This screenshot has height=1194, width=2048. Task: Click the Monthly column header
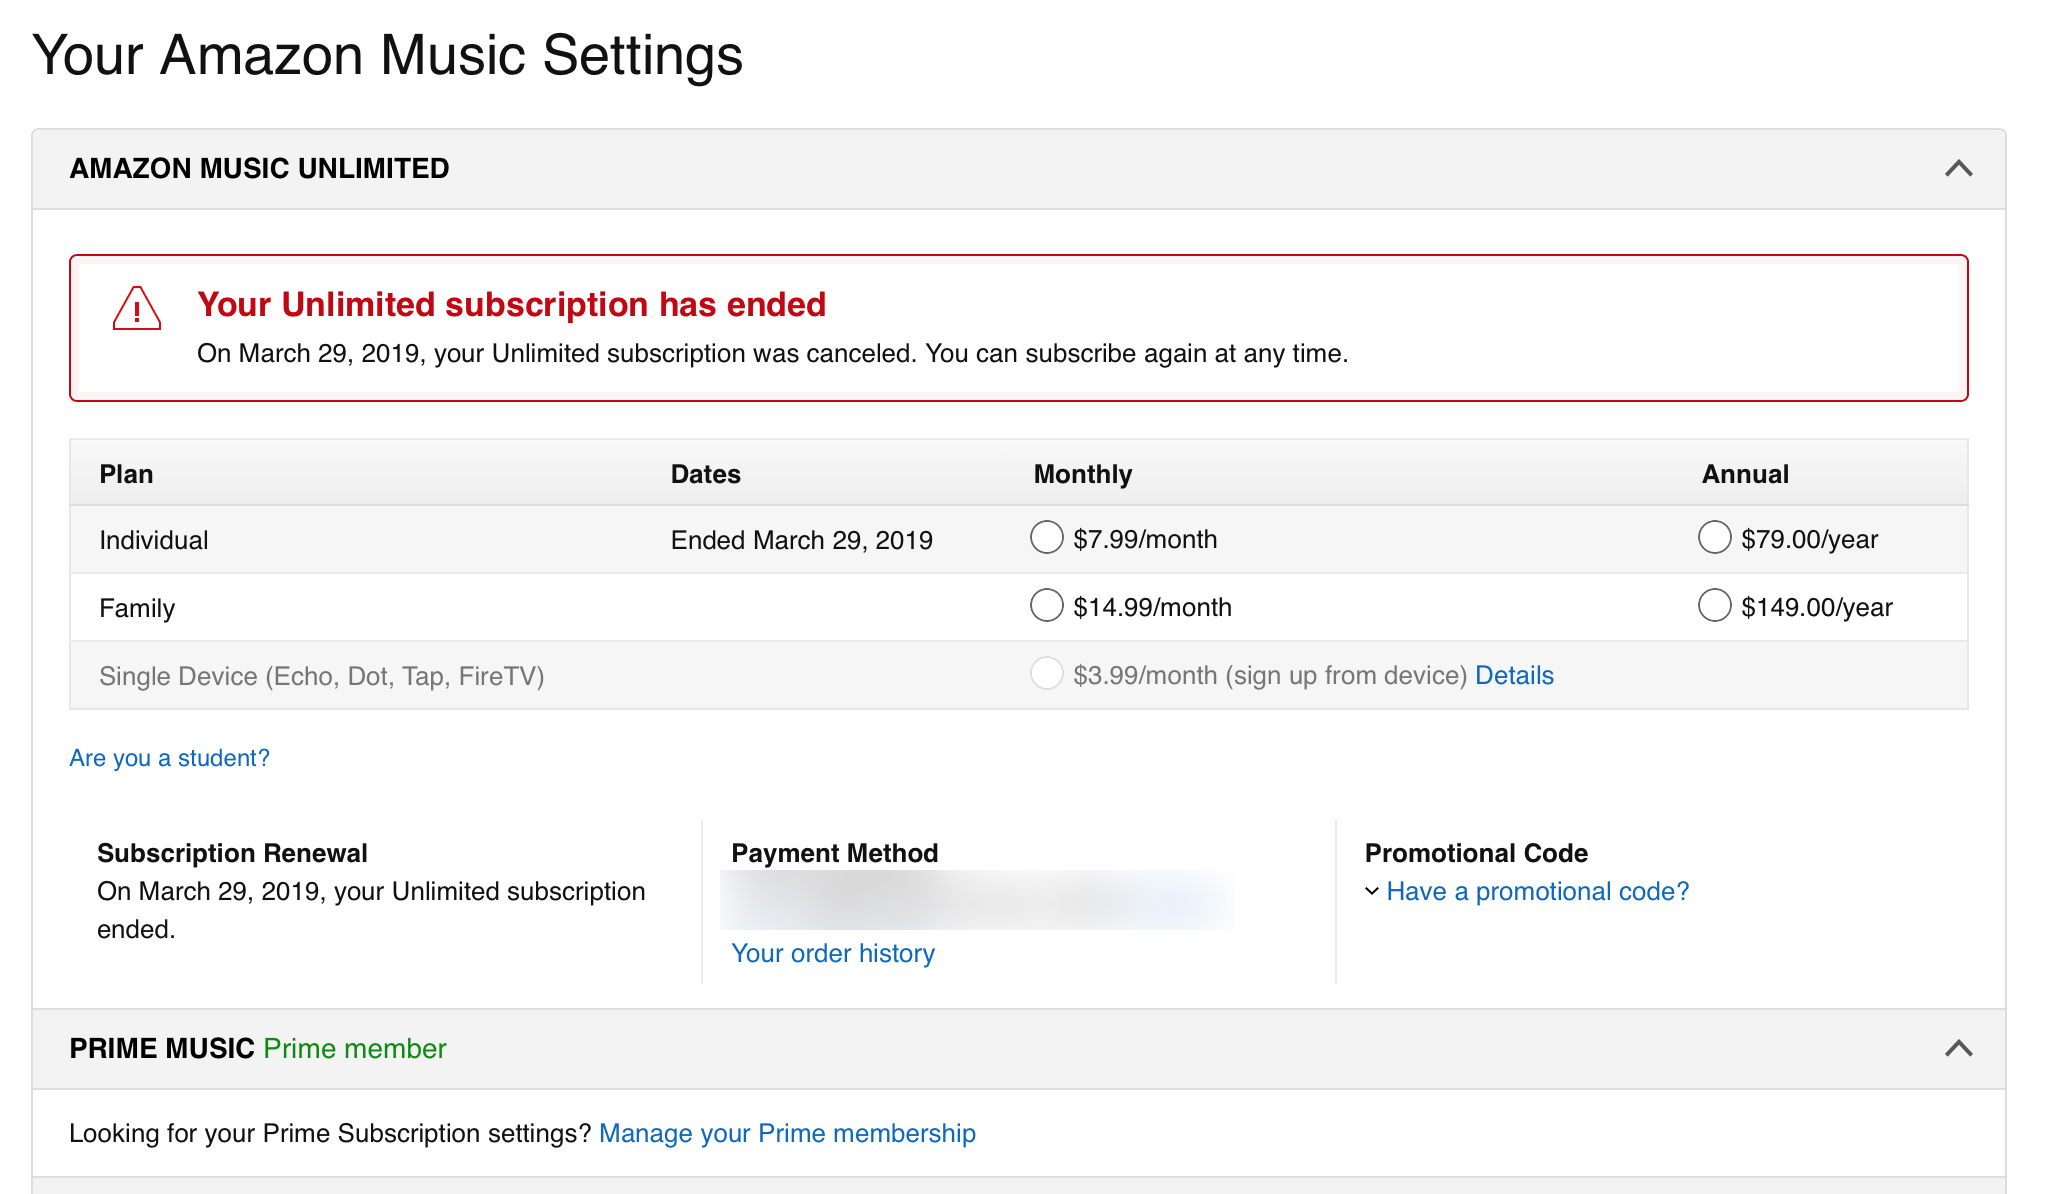coord(1082,474)
